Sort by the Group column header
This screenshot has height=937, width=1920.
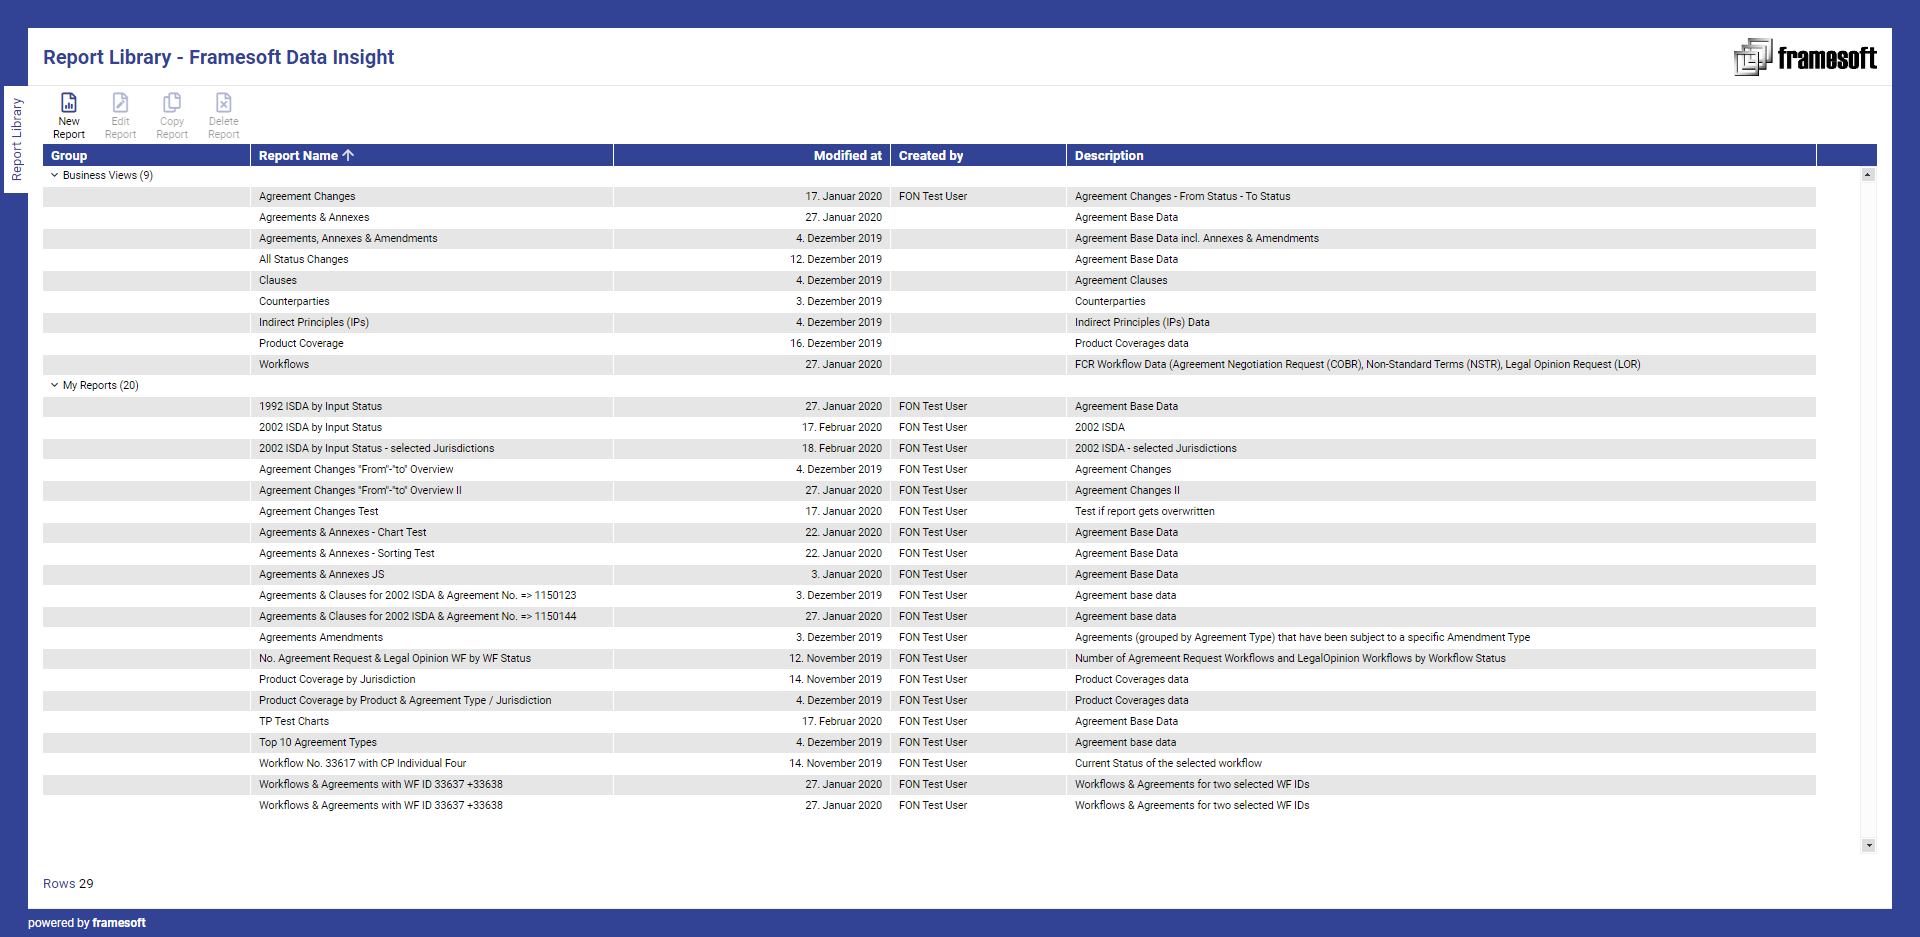tap(146, 155)
